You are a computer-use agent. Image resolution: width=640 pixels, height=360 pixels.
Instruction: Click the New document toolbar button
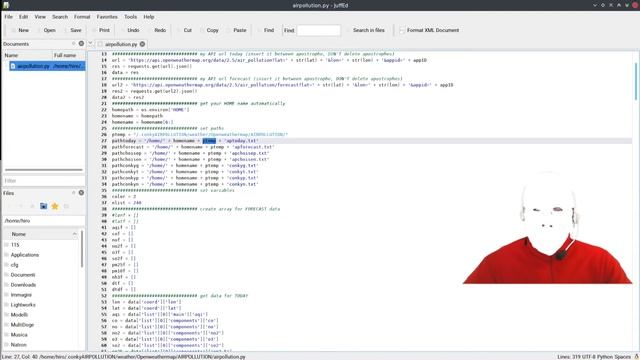20,30
